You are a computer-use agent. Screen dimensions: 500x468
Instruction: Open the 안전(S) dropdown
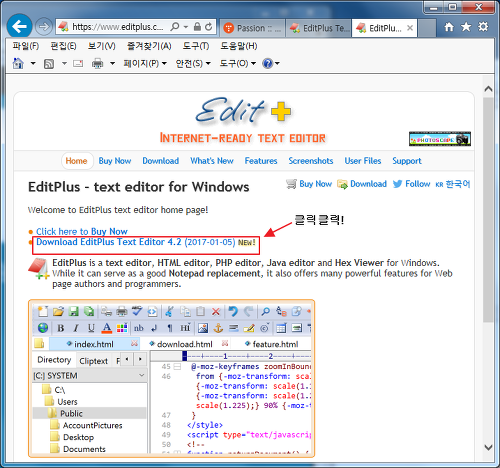coord(193,63)
